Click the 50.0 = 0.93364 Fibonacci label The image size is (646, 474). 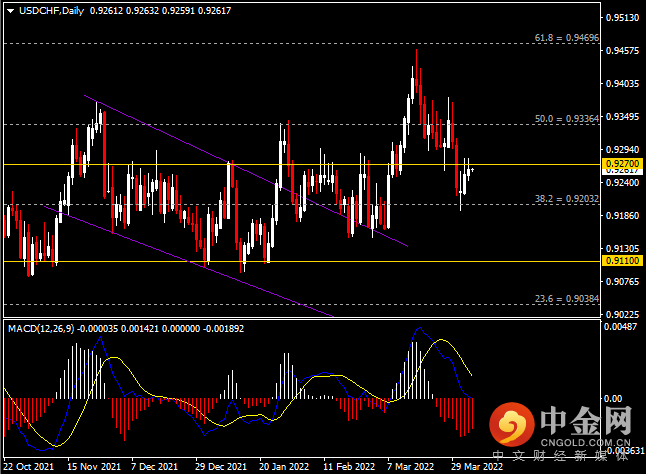[x=565, y=118]
